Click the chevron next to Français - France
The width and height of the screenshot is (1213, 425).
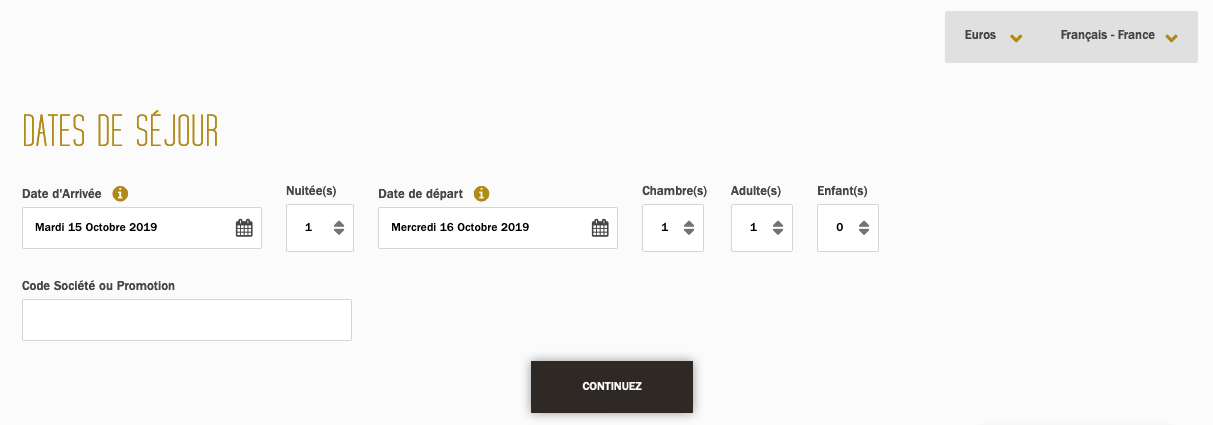coord(1172,38)
